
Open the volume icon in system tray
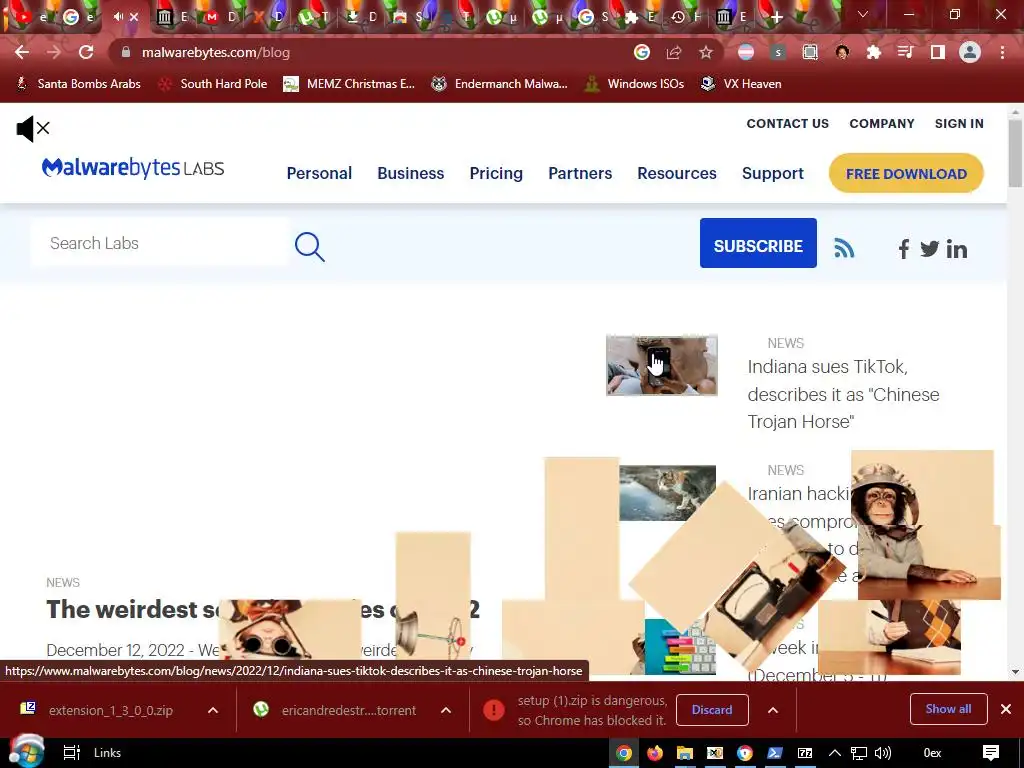point(882,753)
